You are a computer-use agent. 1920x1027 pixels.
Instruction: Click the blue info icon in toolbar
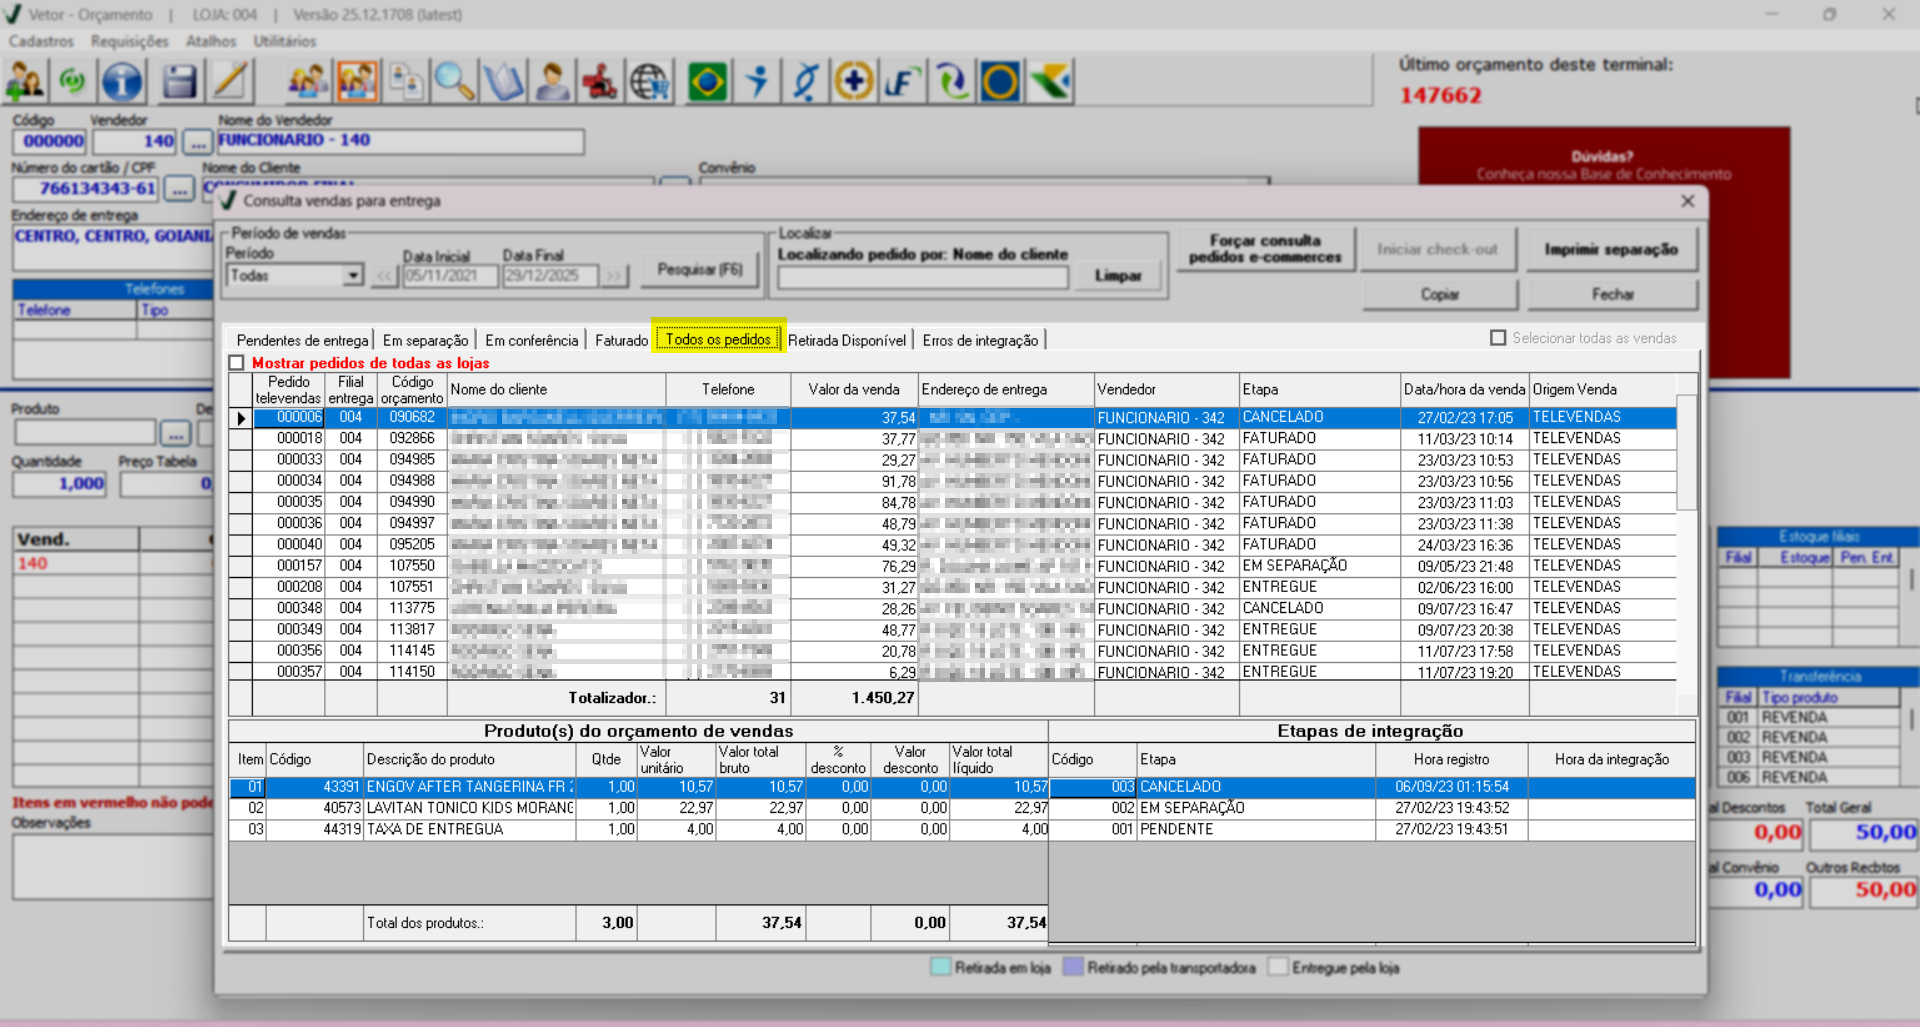(122, 82)
